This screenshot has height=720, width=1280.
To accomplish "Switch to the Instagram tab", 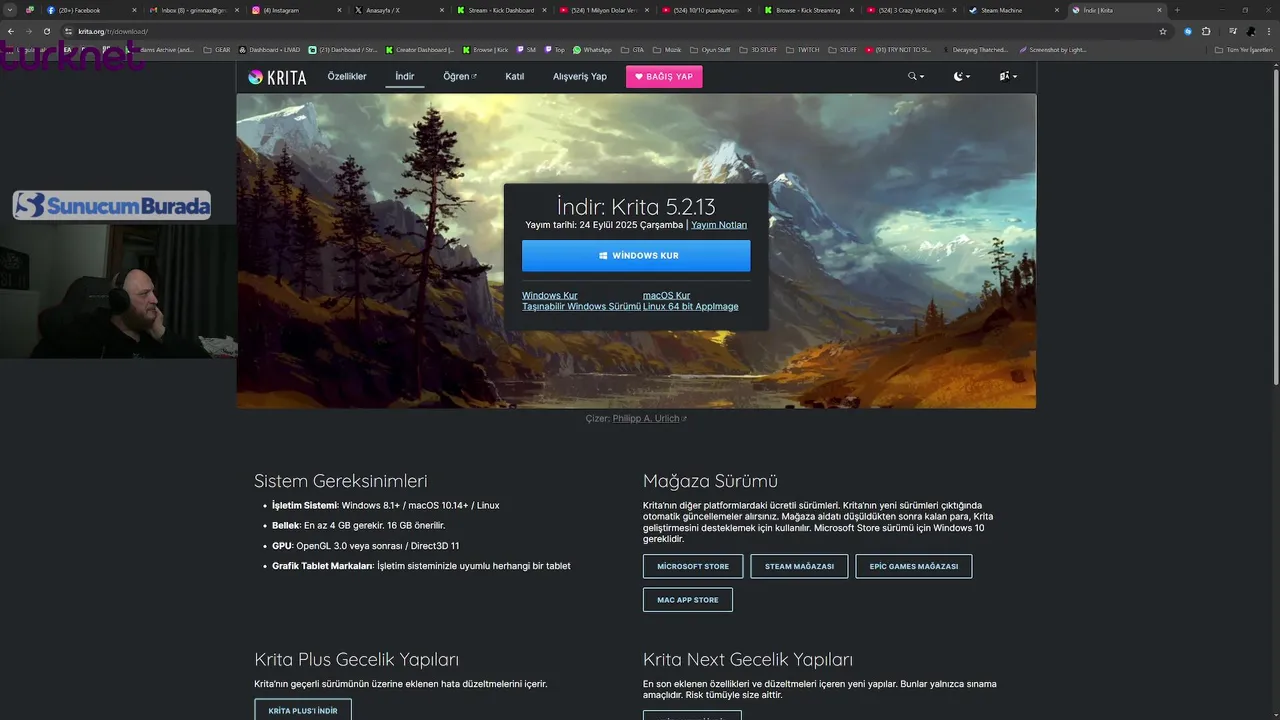I will tap(294, 10).
